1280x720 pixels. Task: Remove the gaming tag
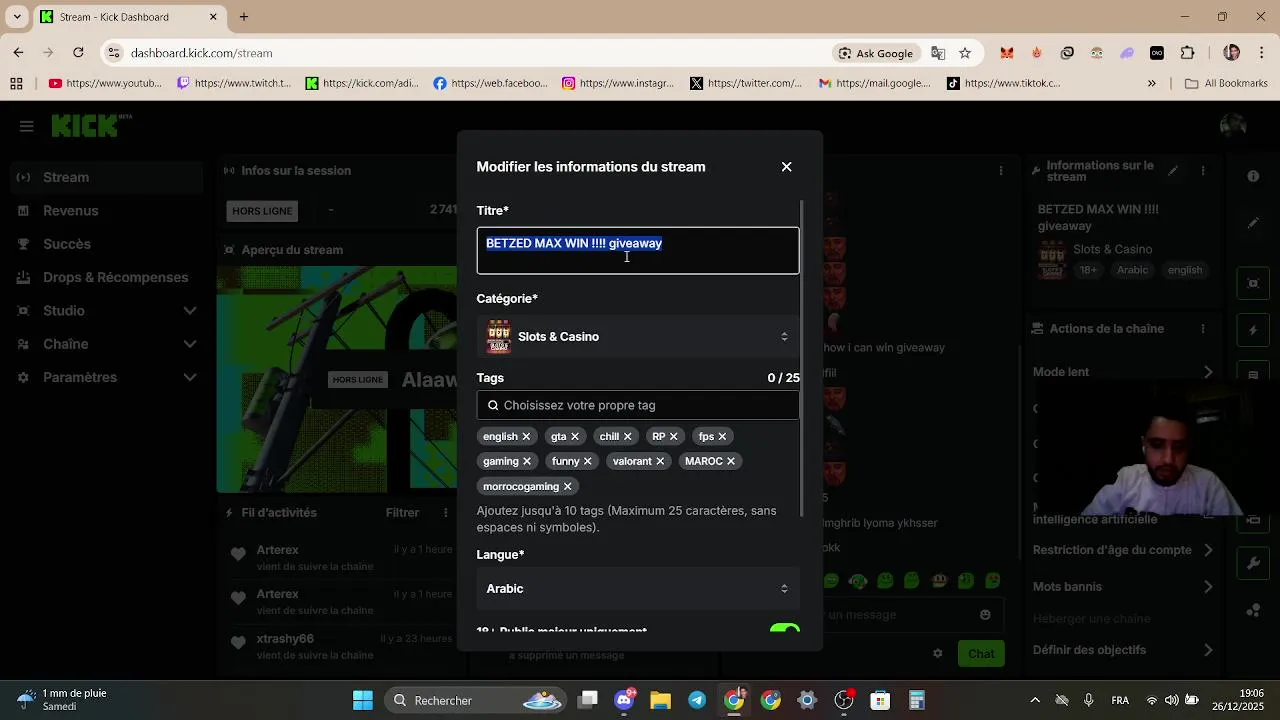[527, 461]
